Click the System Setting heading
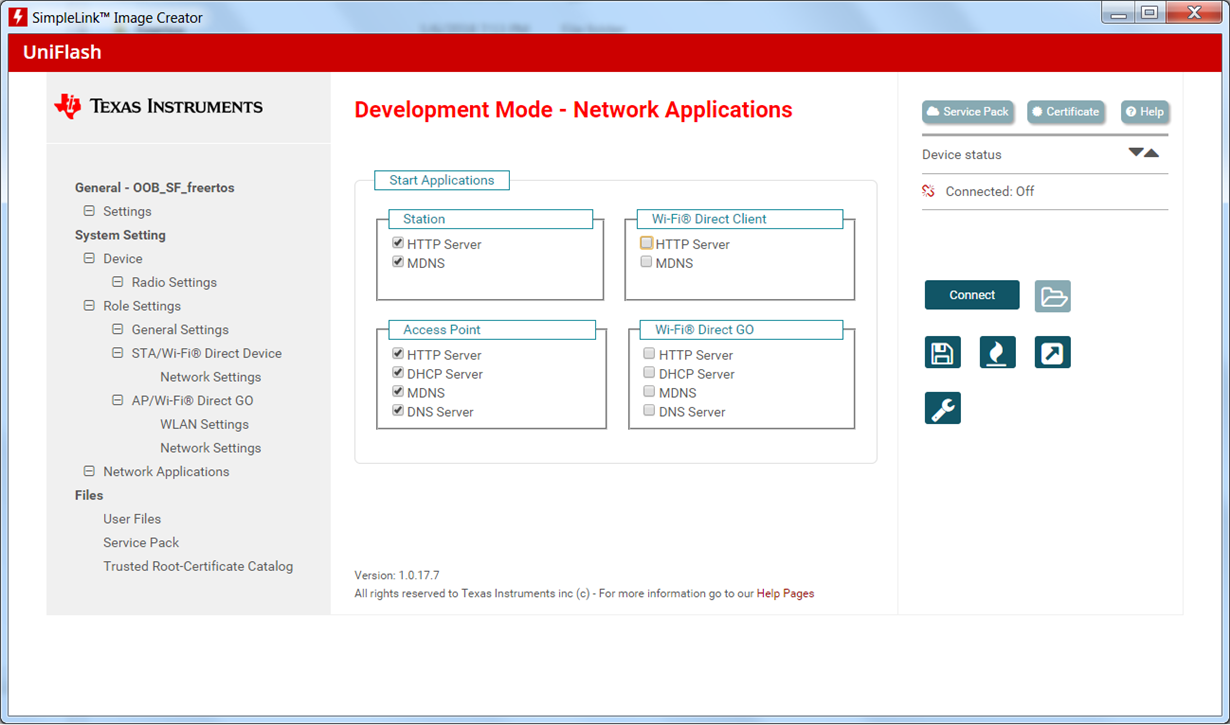 (x=120, y=235)
